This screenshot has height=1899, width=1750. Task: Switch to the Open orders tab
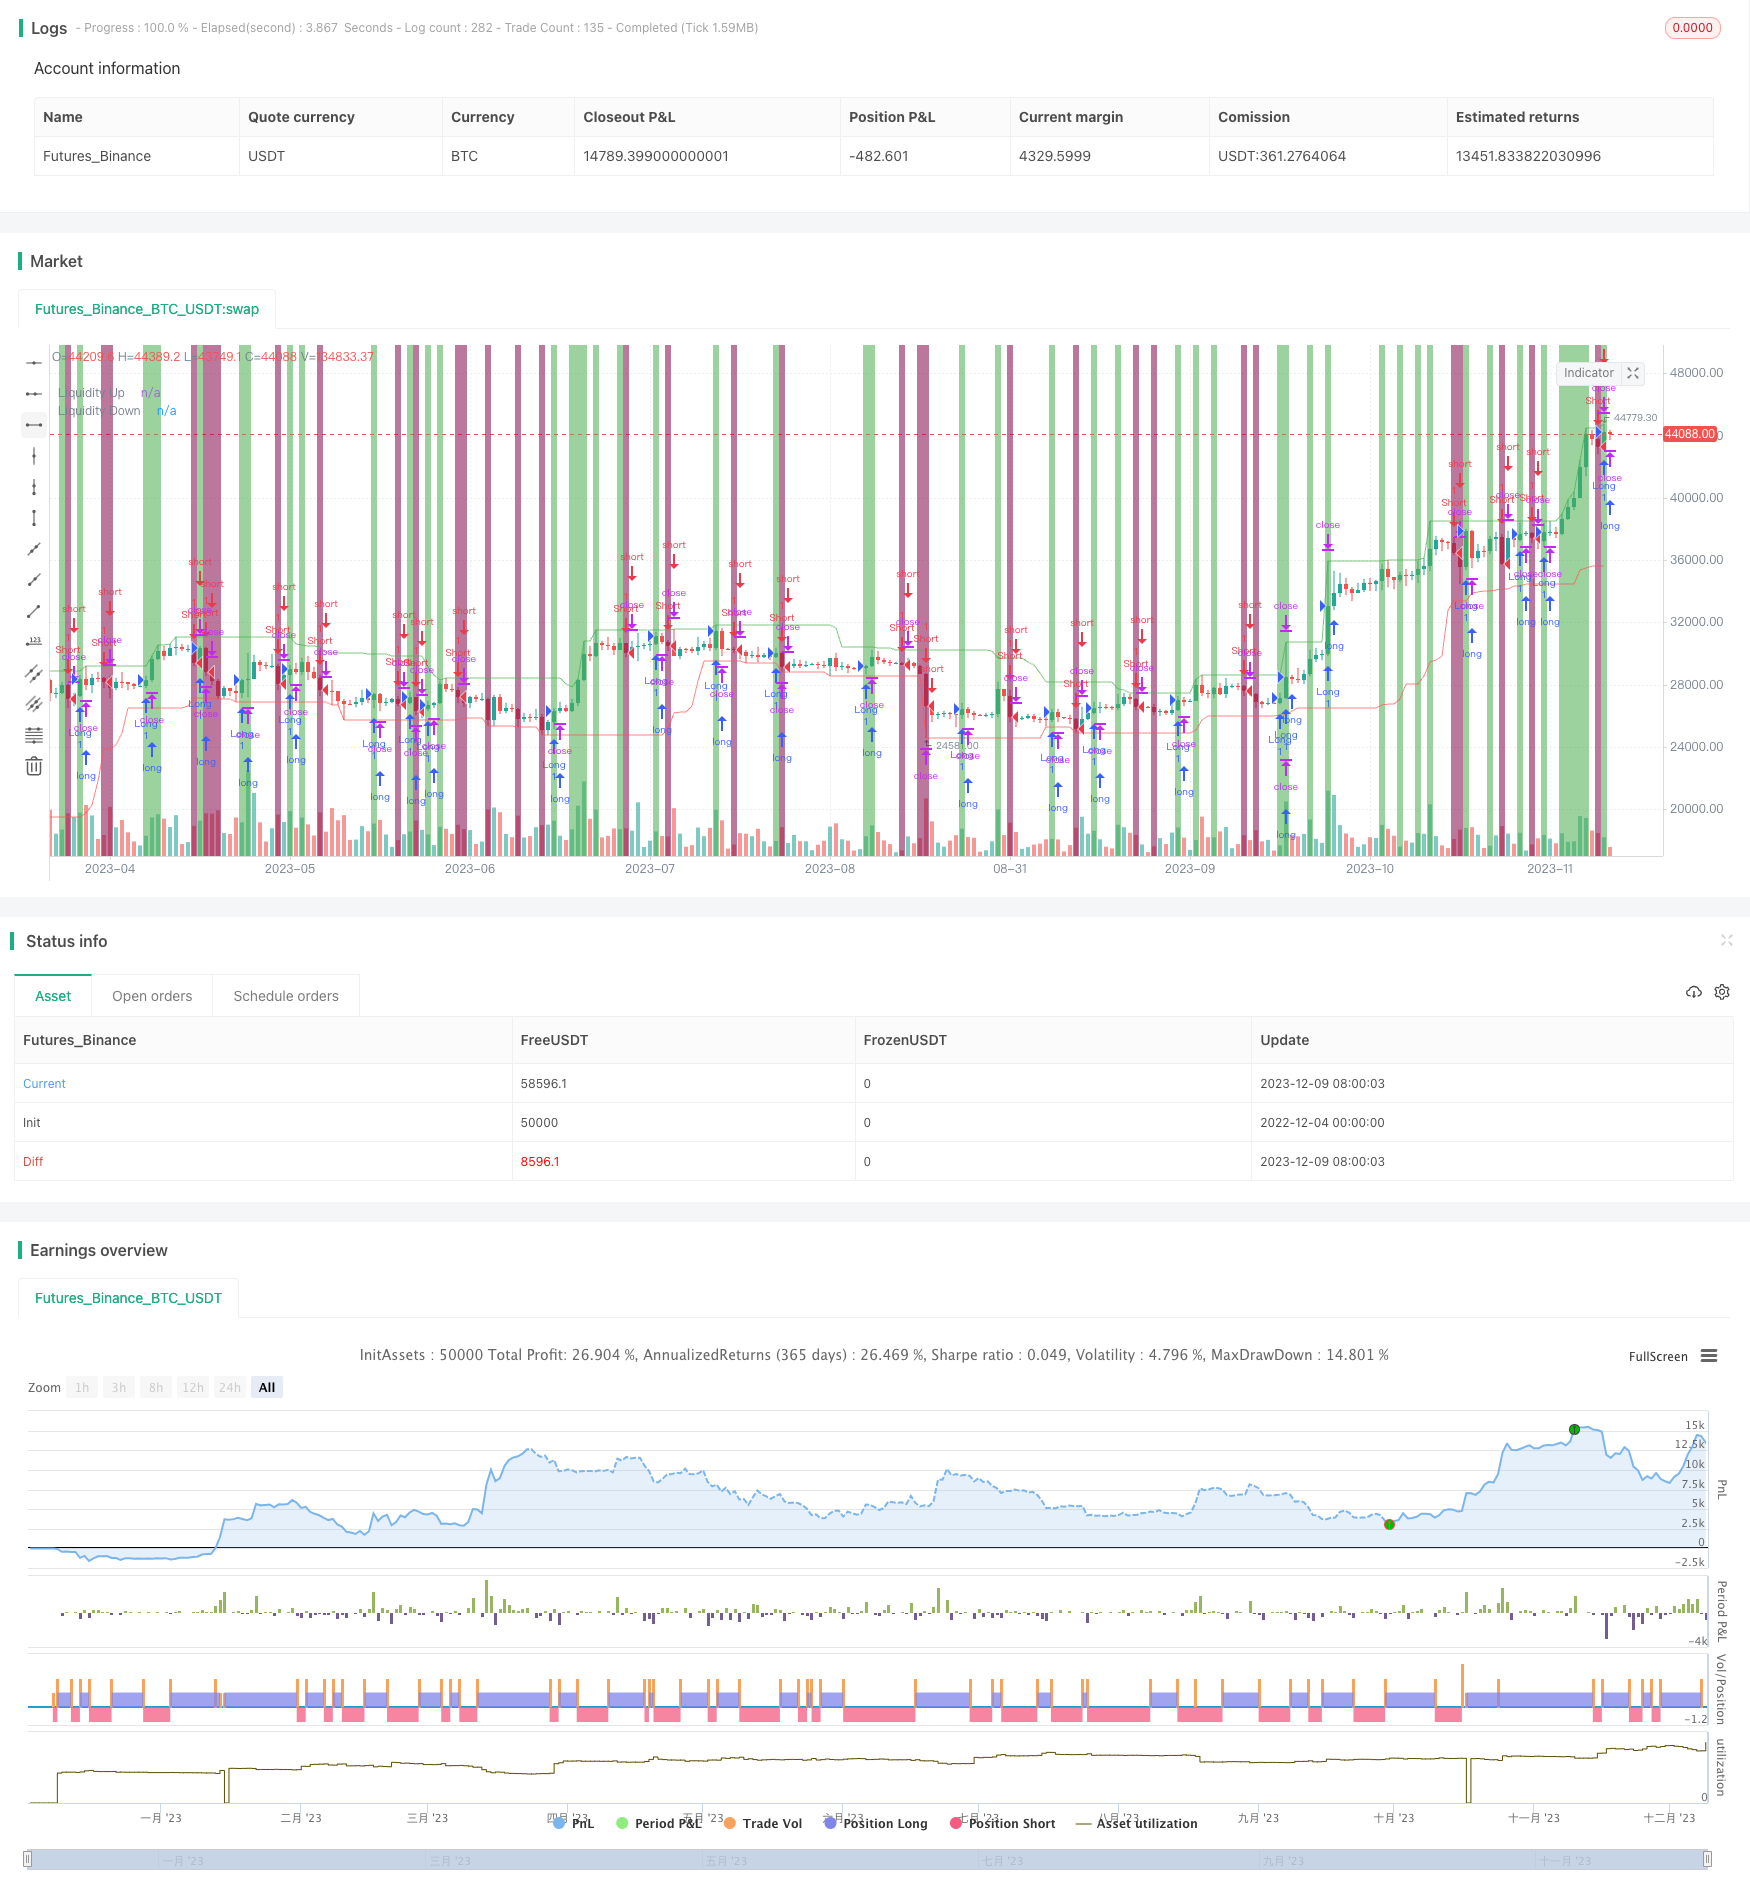(x=152, y=996)
